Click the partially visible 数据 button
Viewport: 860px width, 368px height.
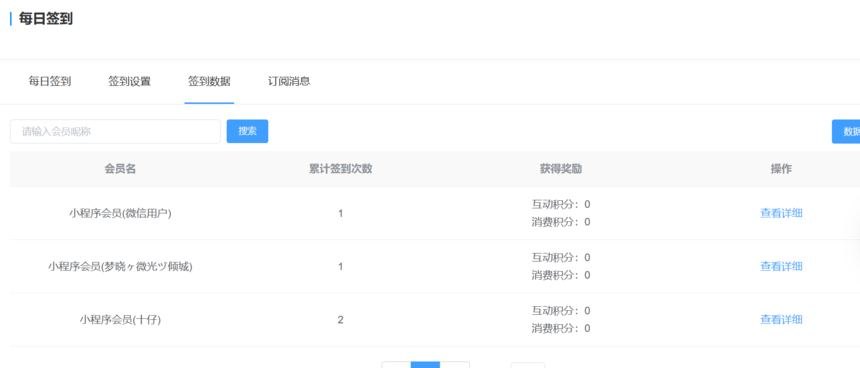(846, 132)
